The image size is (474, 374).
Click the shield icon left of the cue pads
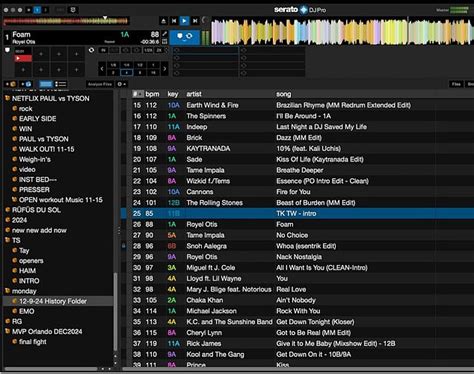[7, 50]
